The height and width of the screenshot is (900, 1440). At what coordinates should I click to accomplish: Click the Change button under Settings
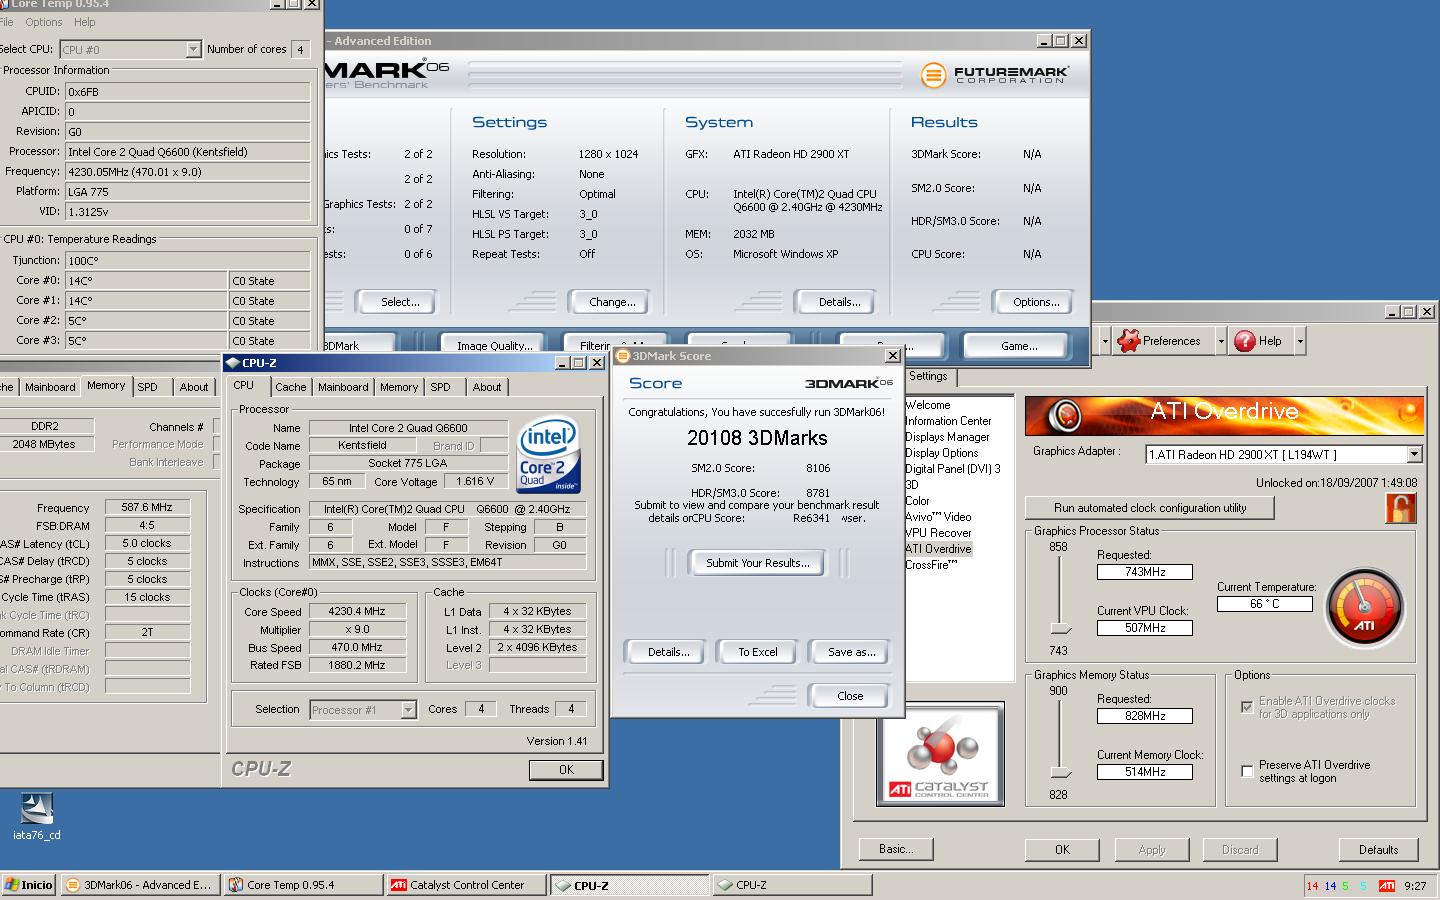coord(612,302)
